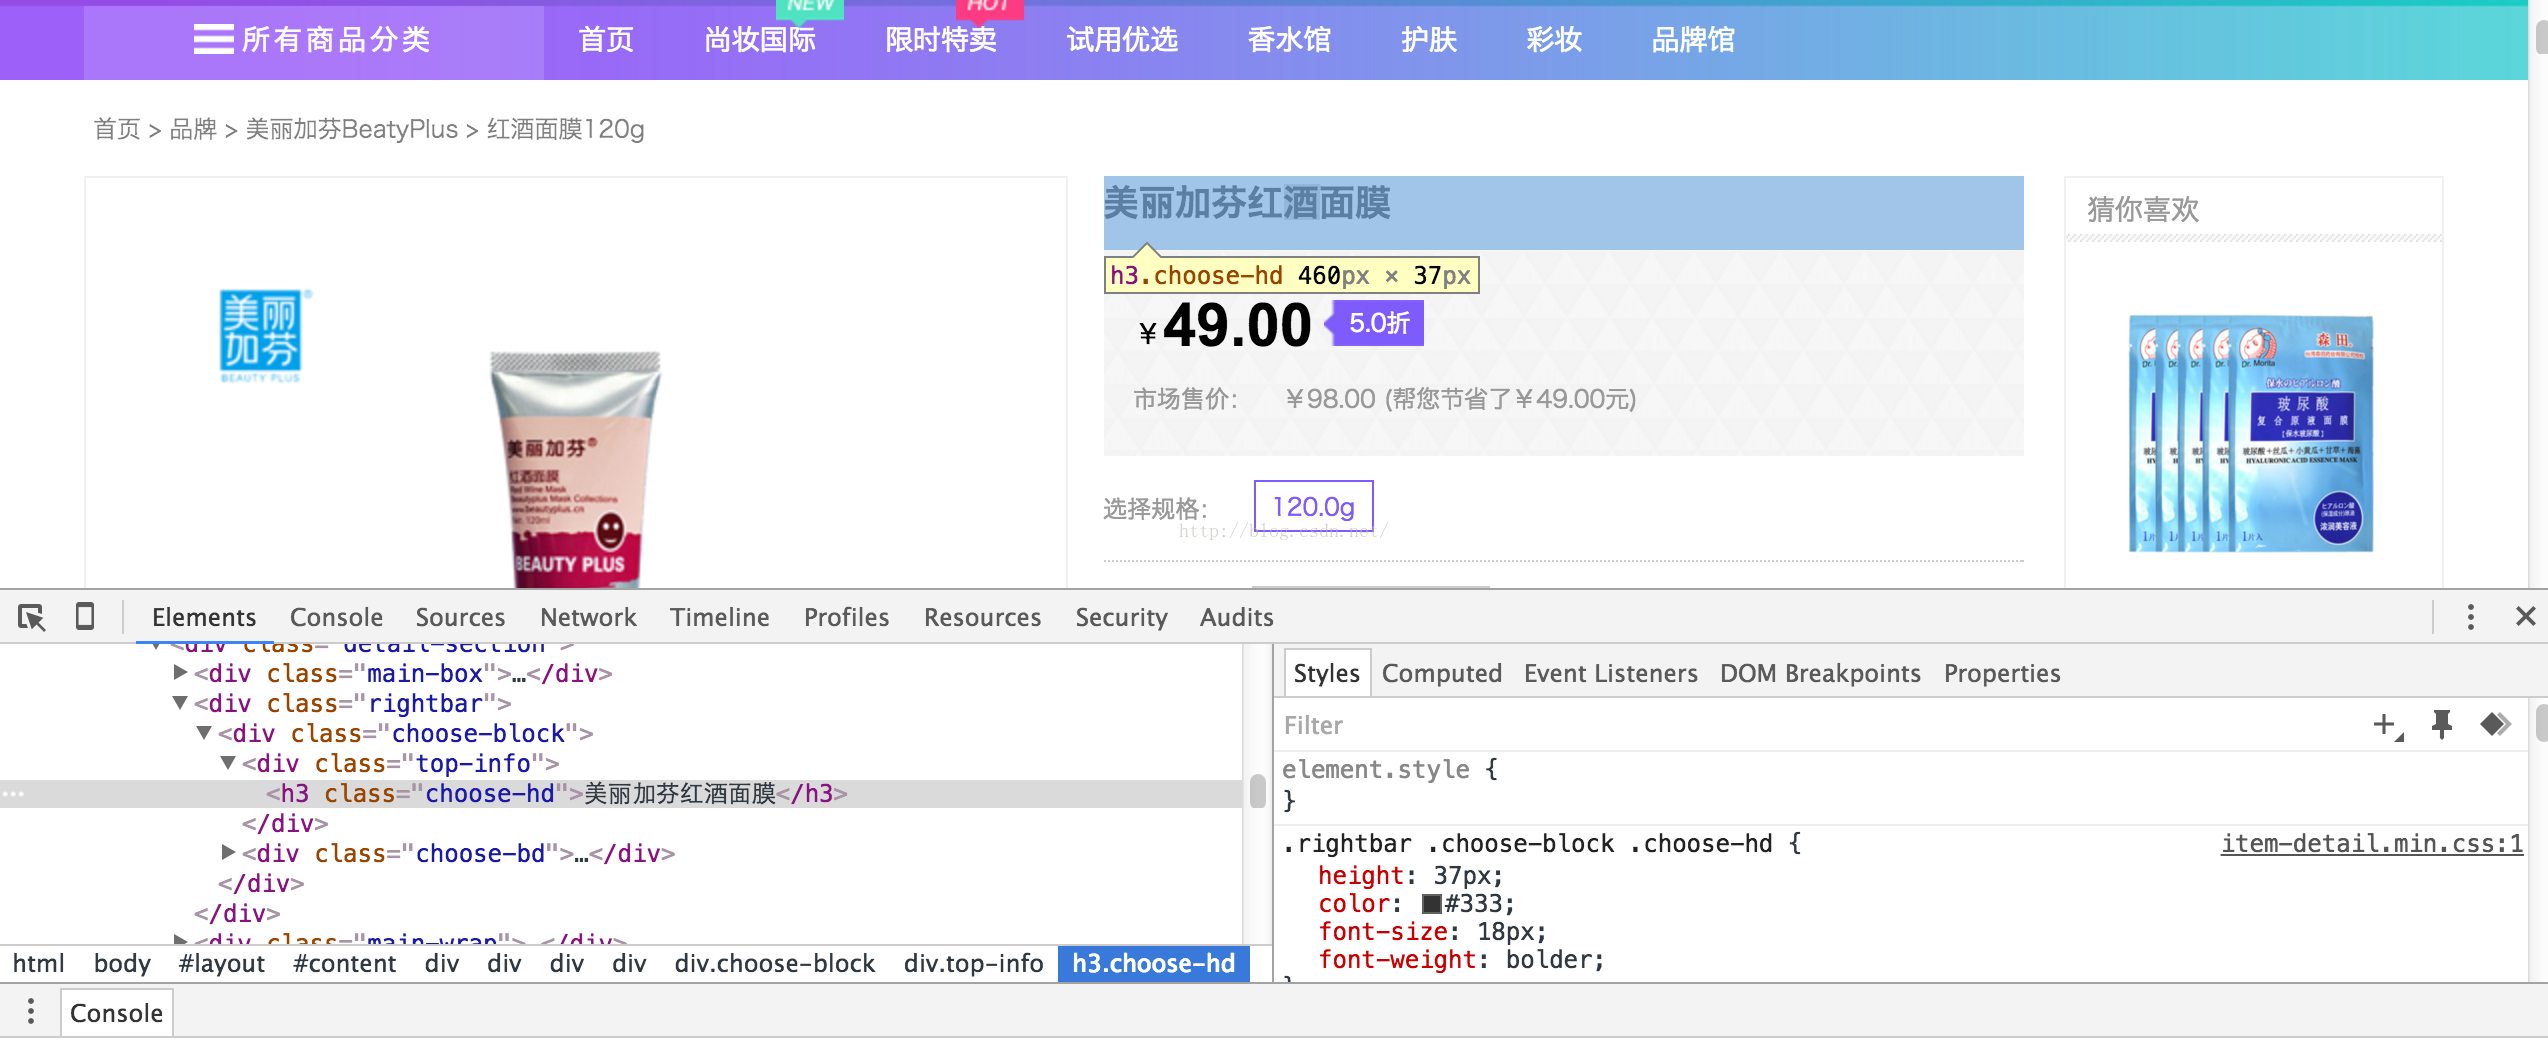Select the Event Listeners sidebar tab
The height and width of the screenshot is (1040, 2548).
point(1610,673)
